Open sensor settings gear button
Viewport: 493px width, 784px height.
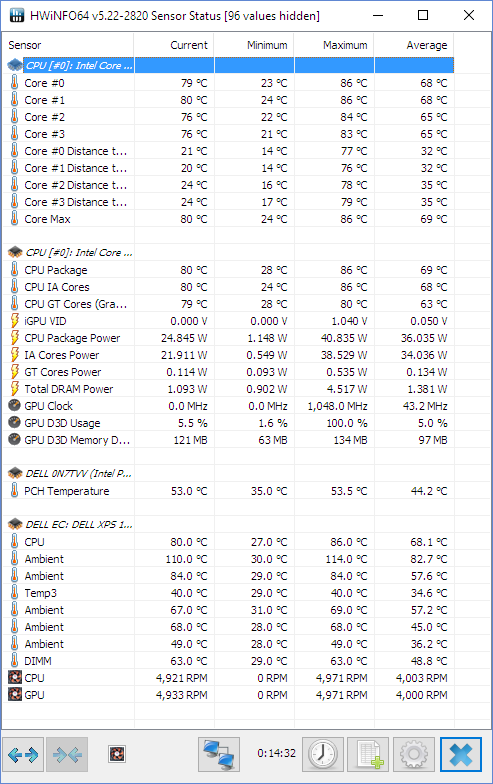pos(414,754)
